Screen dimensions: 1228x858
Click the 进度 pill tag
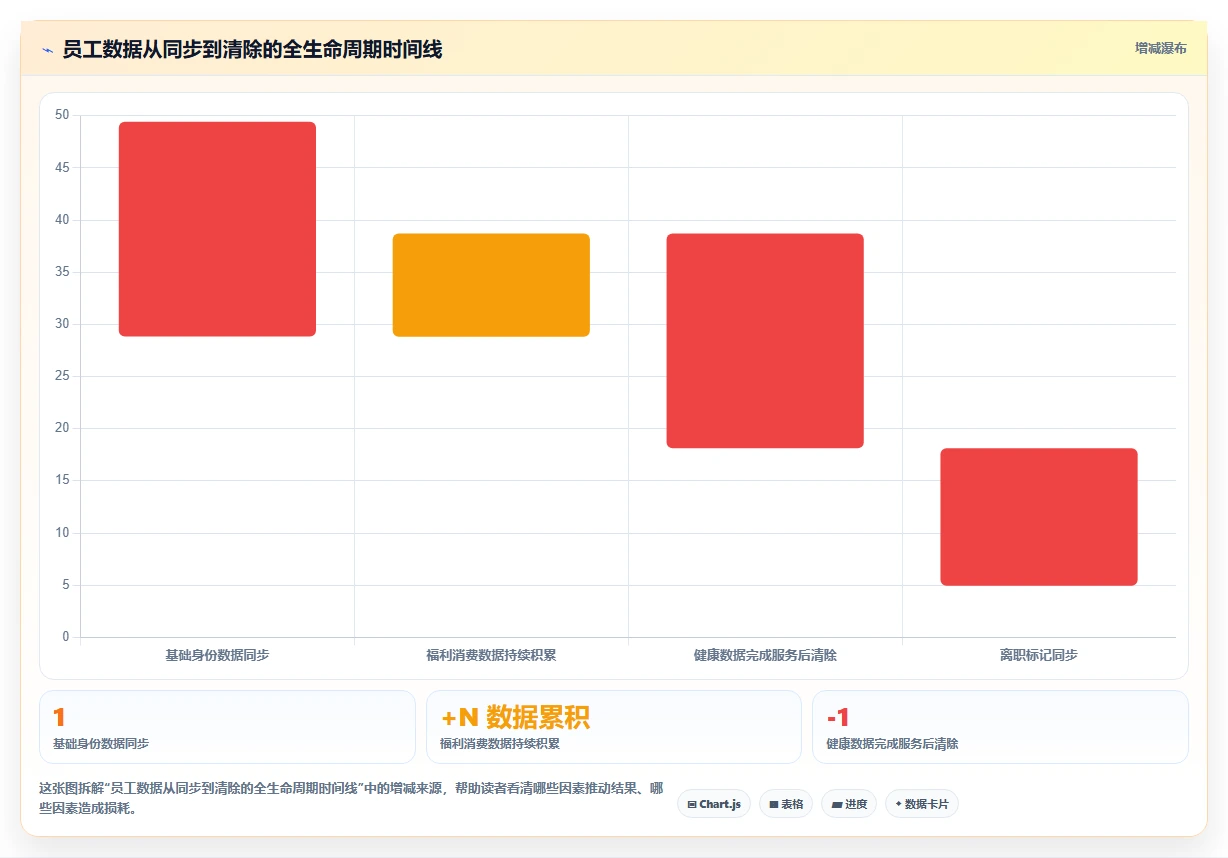[x=849, y=804]
